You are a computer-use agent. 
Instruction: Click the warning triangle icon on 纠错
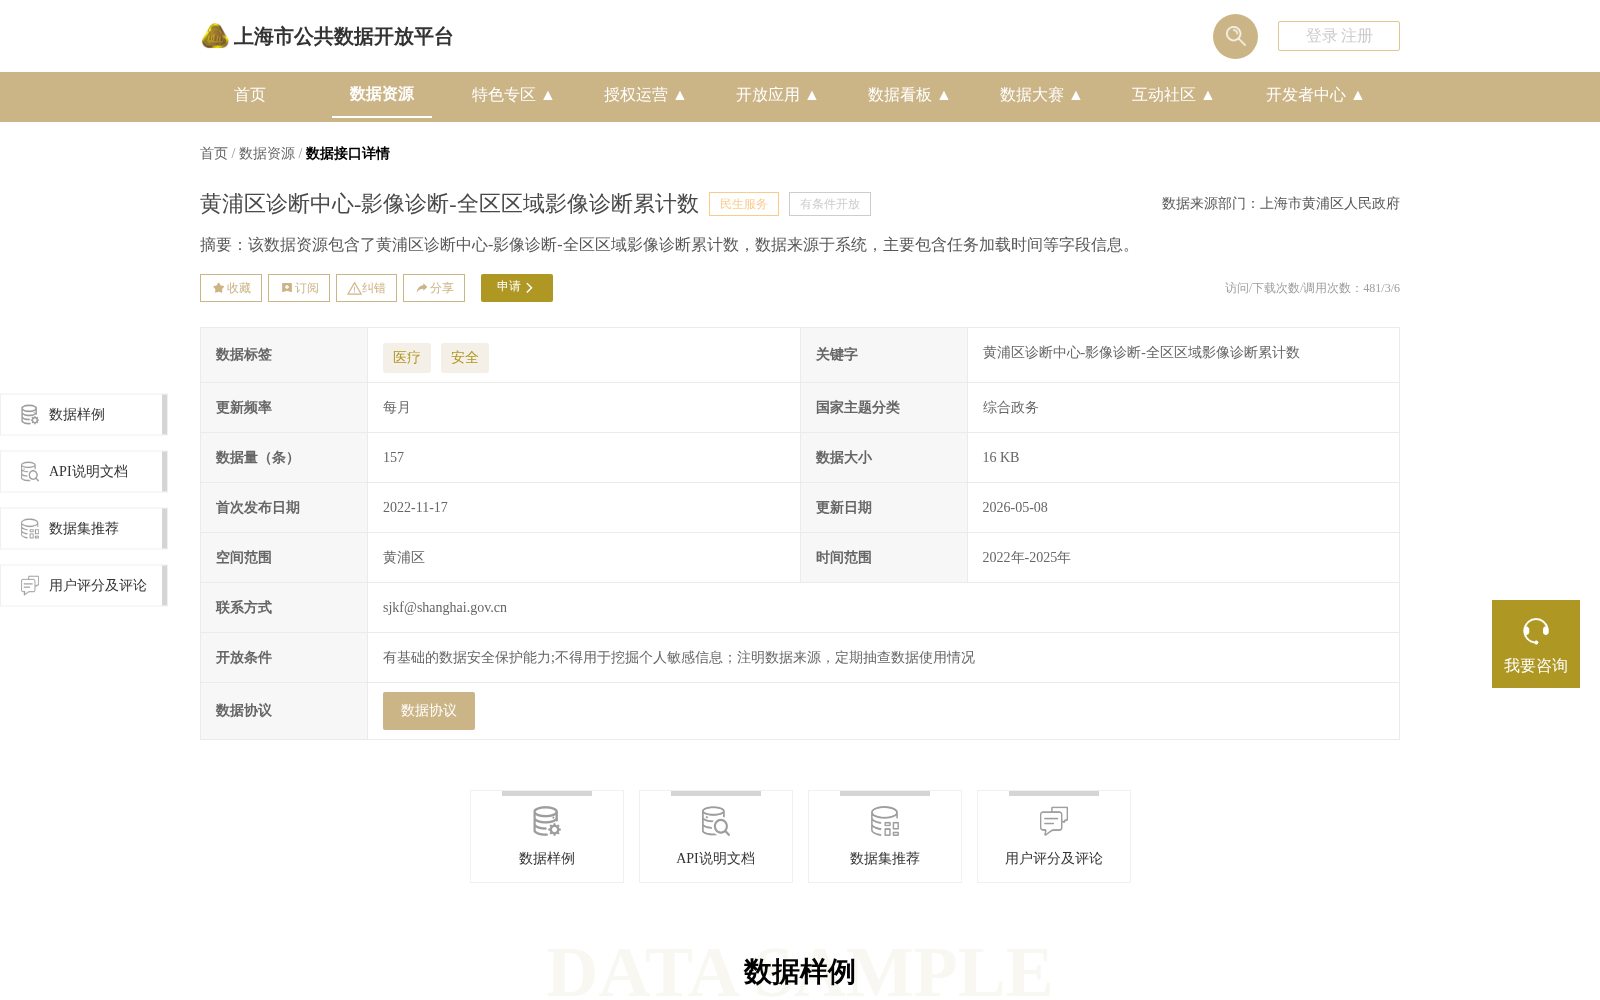[x=354, y=288]
